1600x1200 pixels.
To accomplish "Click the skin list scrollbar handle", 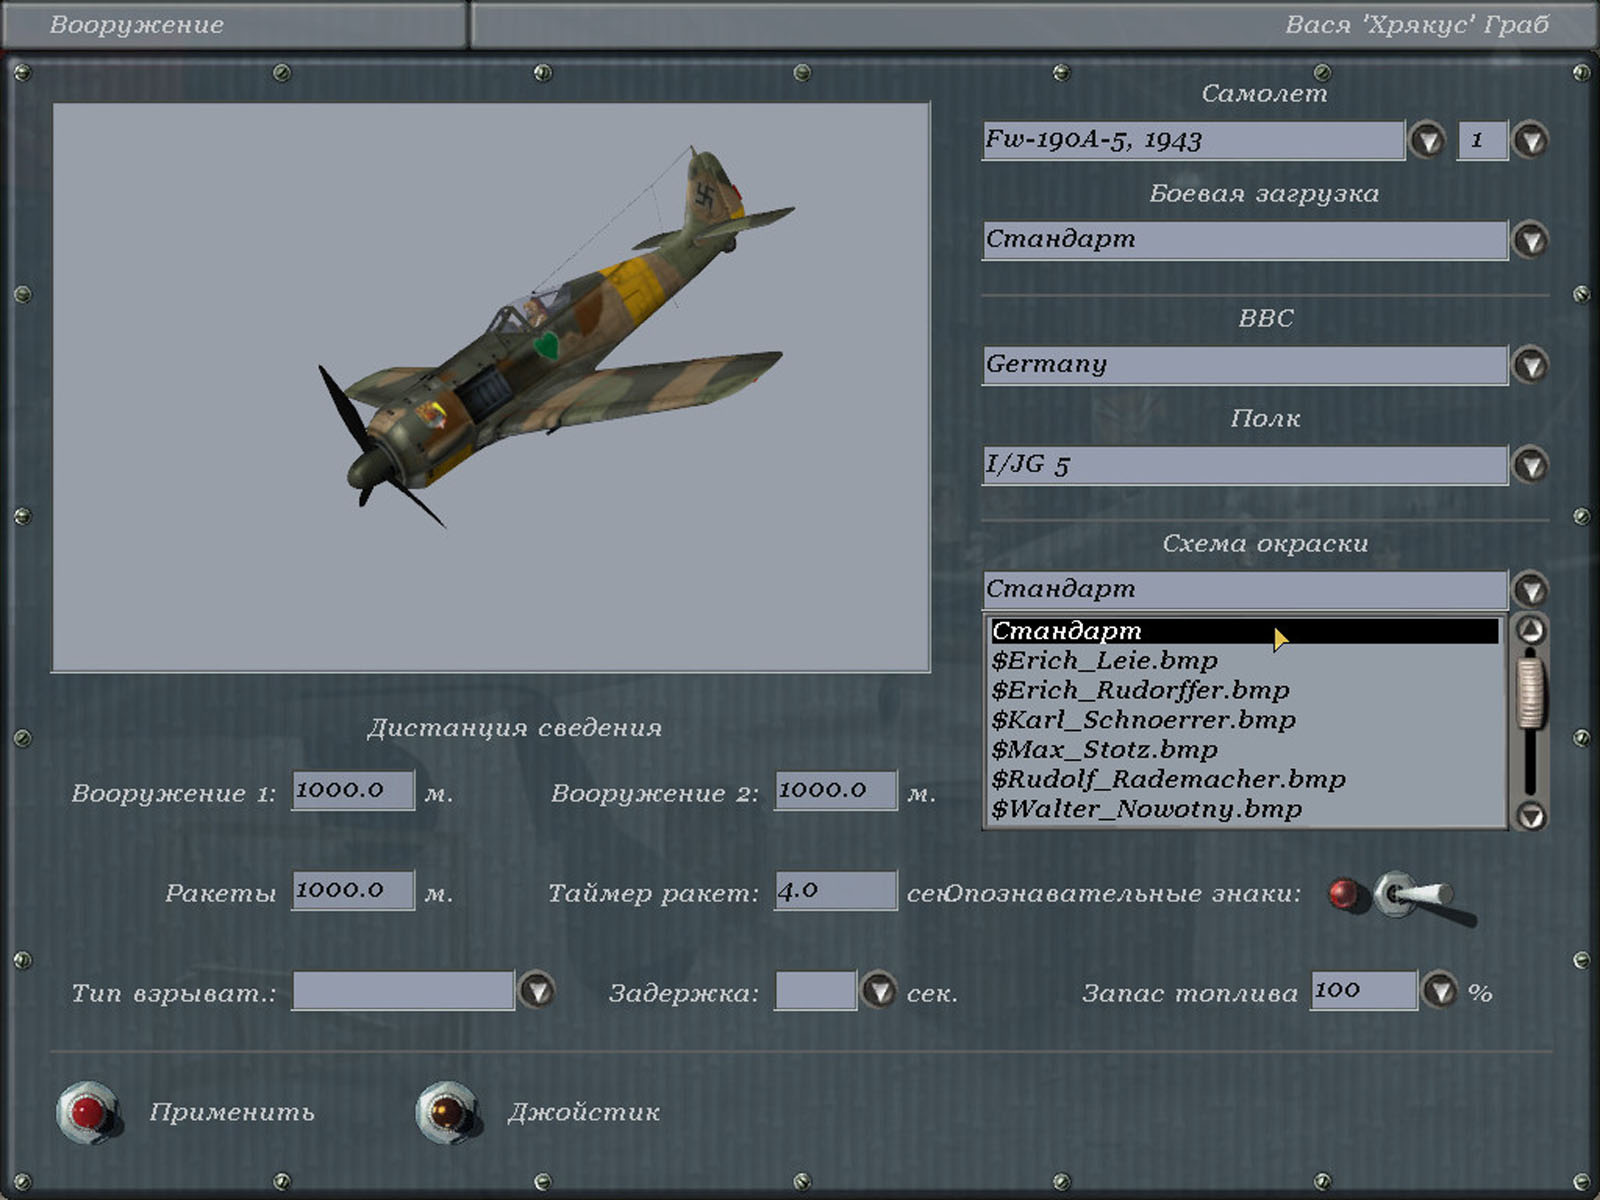I will [x=1530, y=690].
